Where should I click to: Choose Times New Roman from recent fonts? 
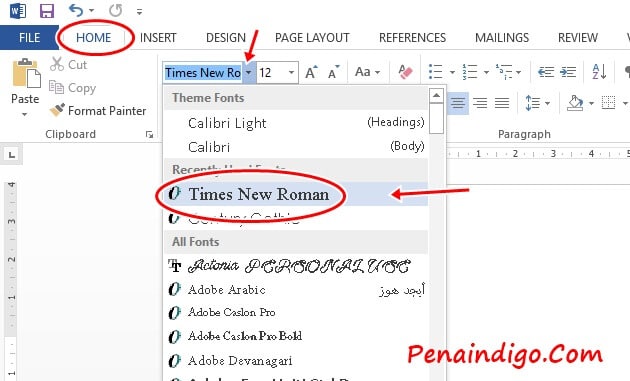(296, 194)
